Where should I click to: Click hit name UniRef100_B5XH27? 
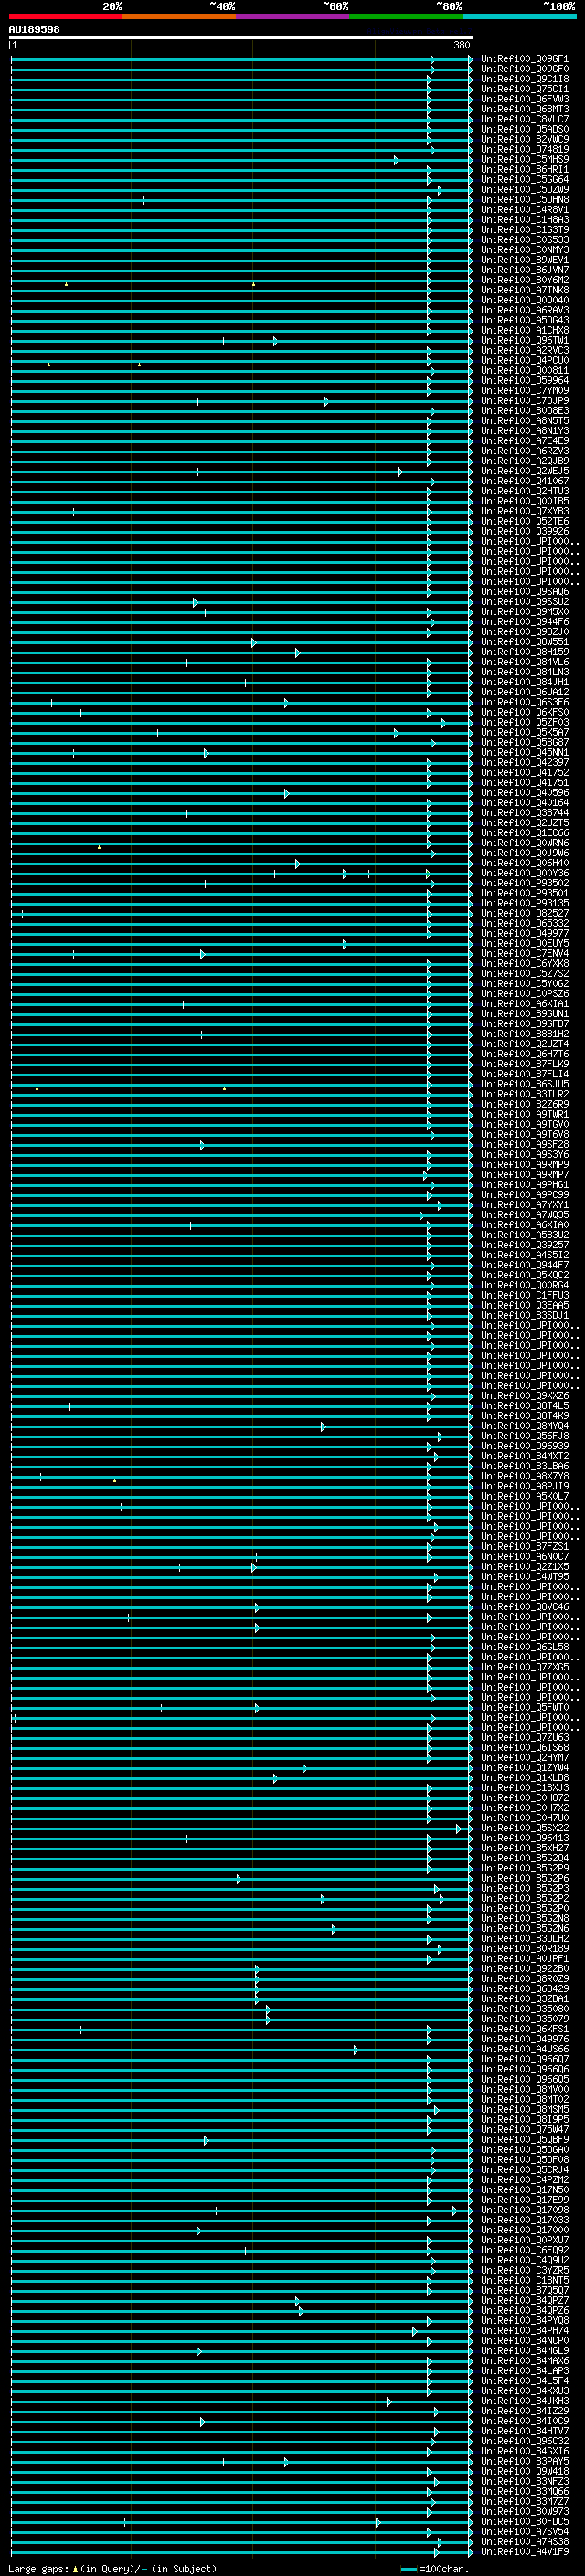pyautogui.click(x=525, y=1848)
